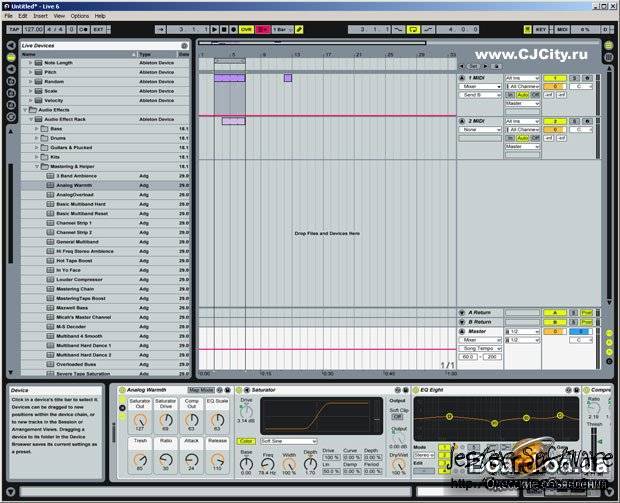Click the EXT sync button
620x503 pixels.
pos(98,29)
